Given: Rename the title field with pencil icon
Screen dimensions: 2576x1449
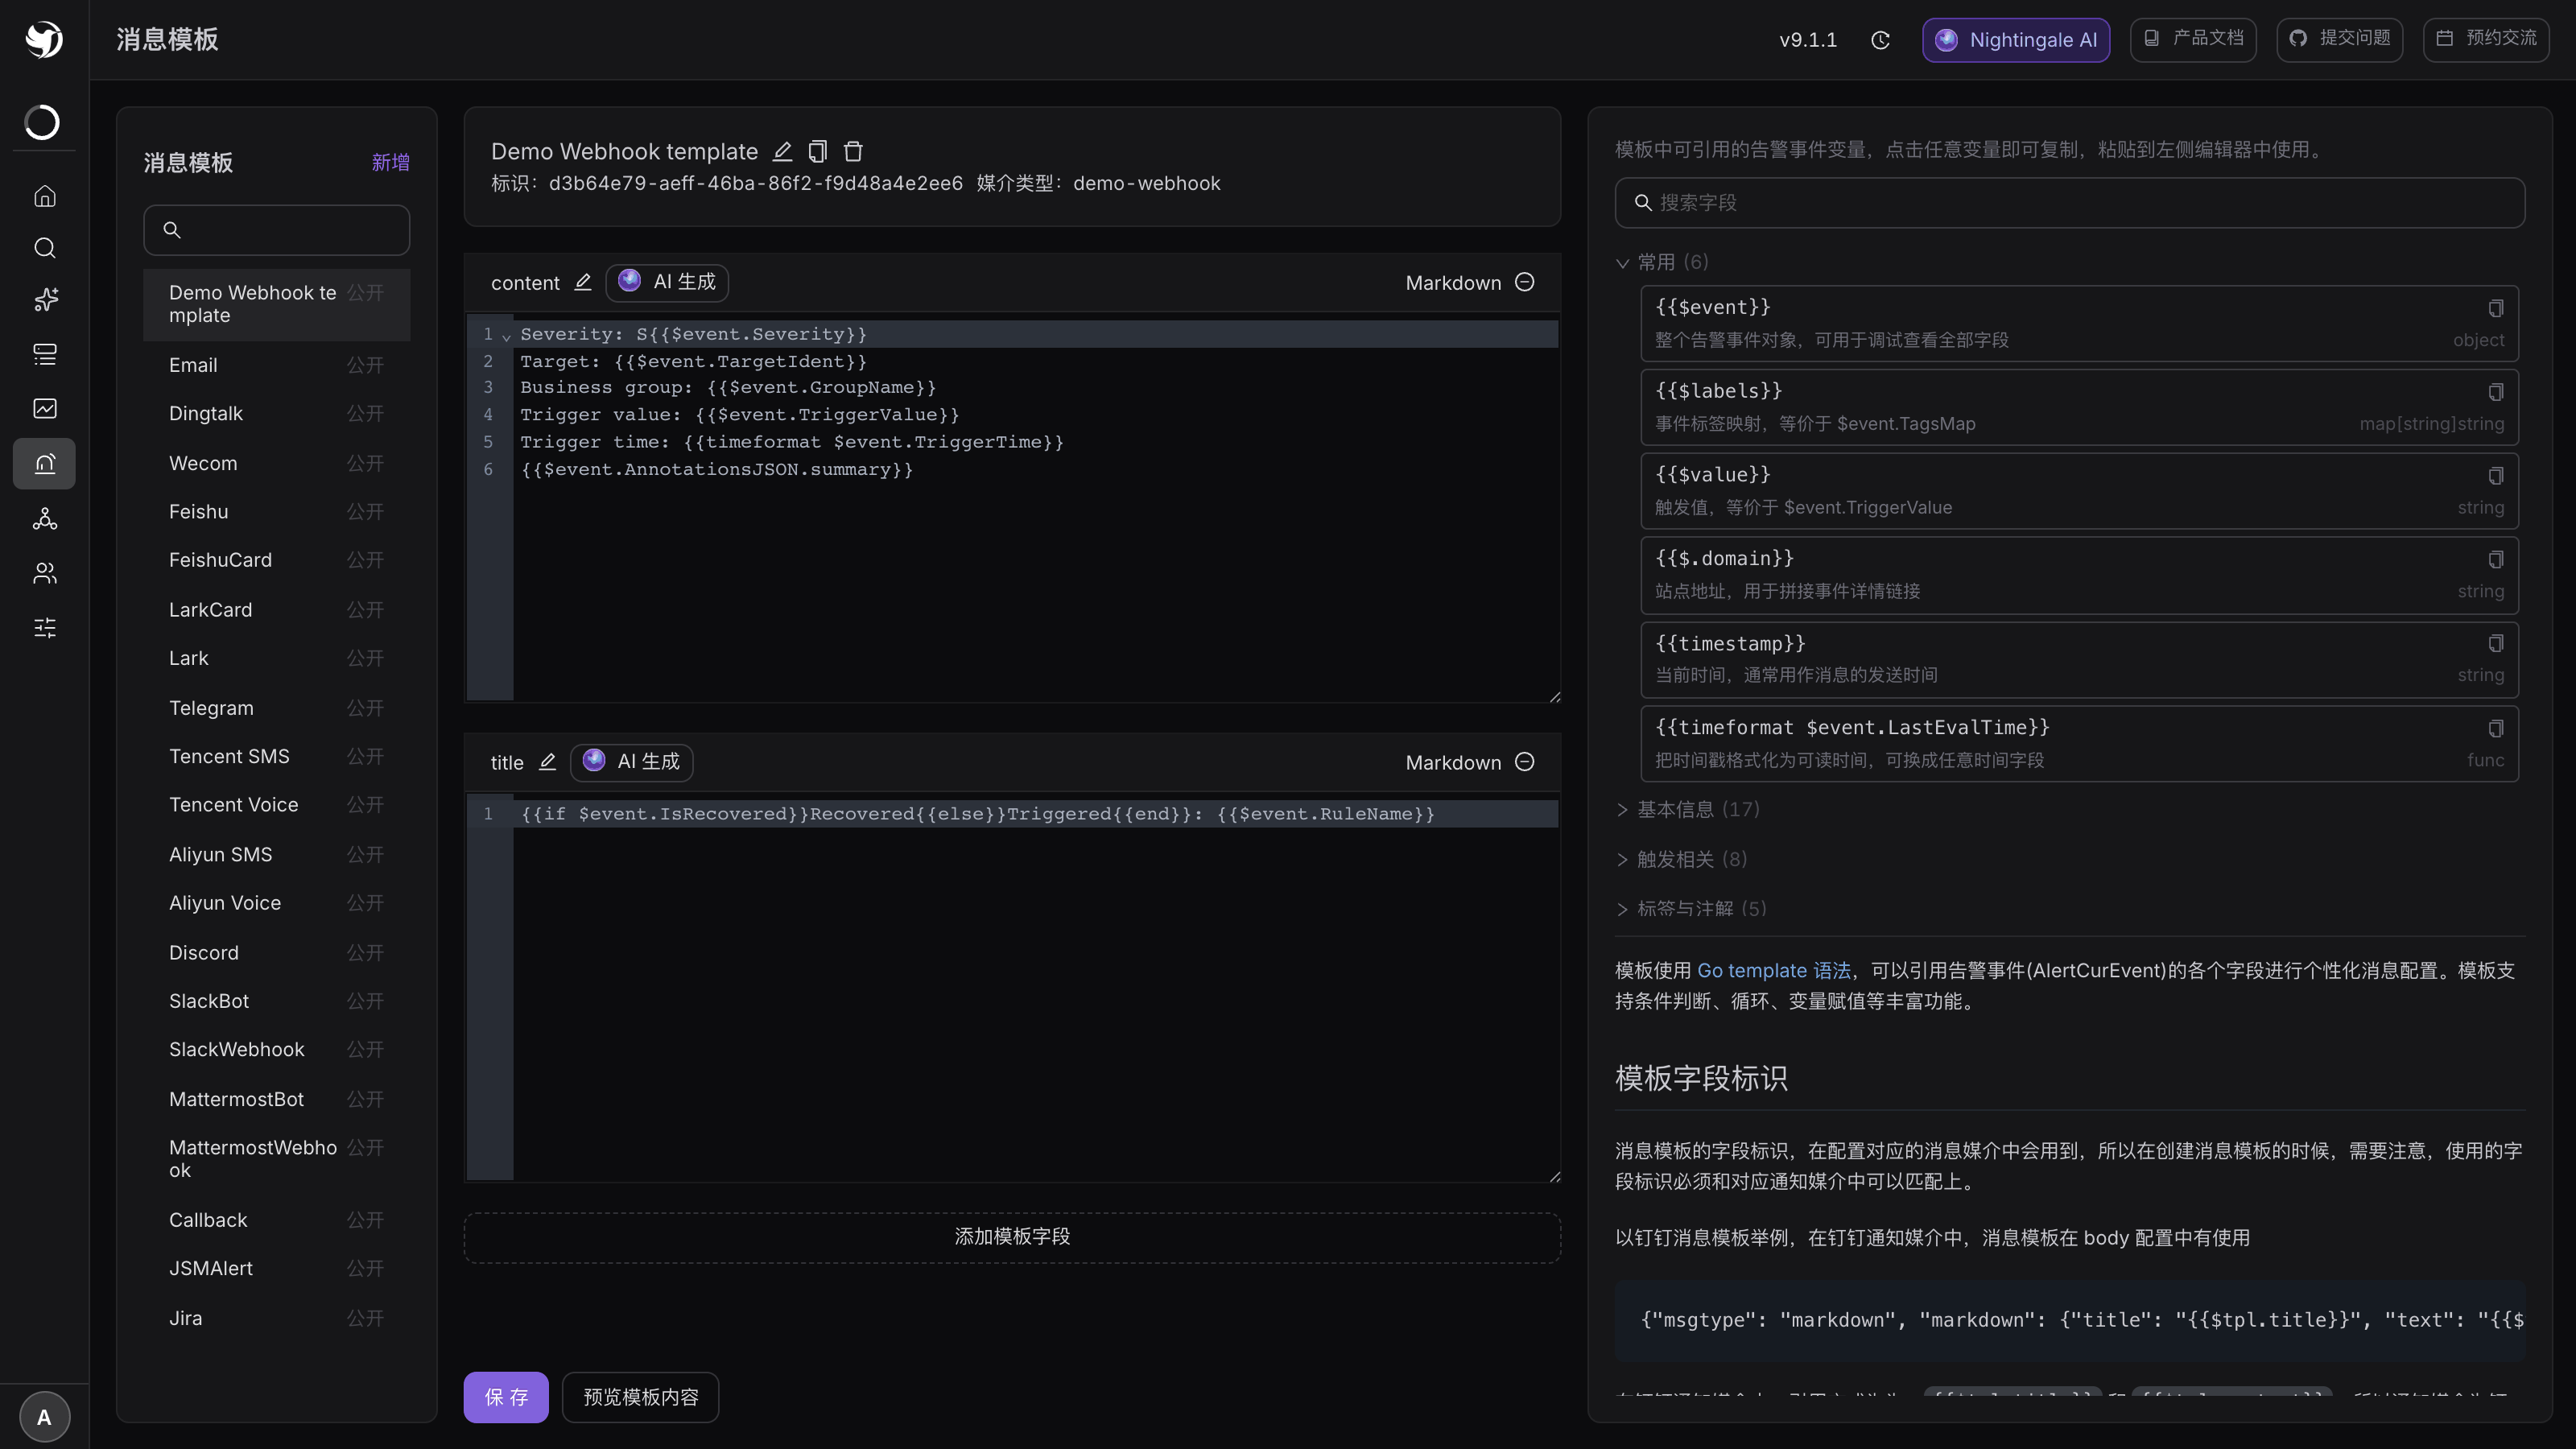Looking at the screenshot, I should pos(547,762).
